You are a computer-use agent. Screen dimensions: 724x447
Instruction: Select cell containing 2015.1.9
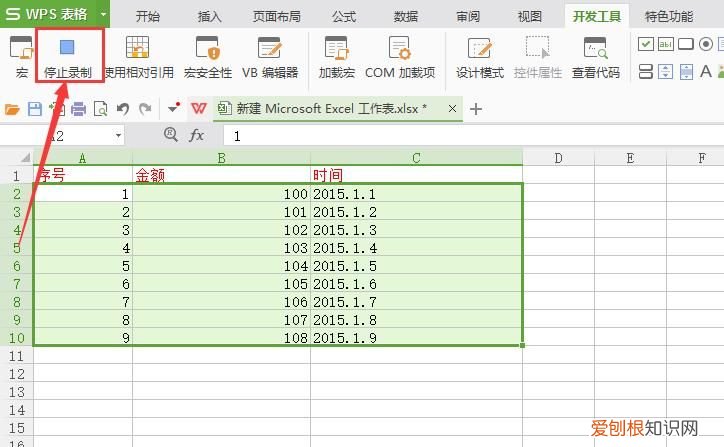416,338
